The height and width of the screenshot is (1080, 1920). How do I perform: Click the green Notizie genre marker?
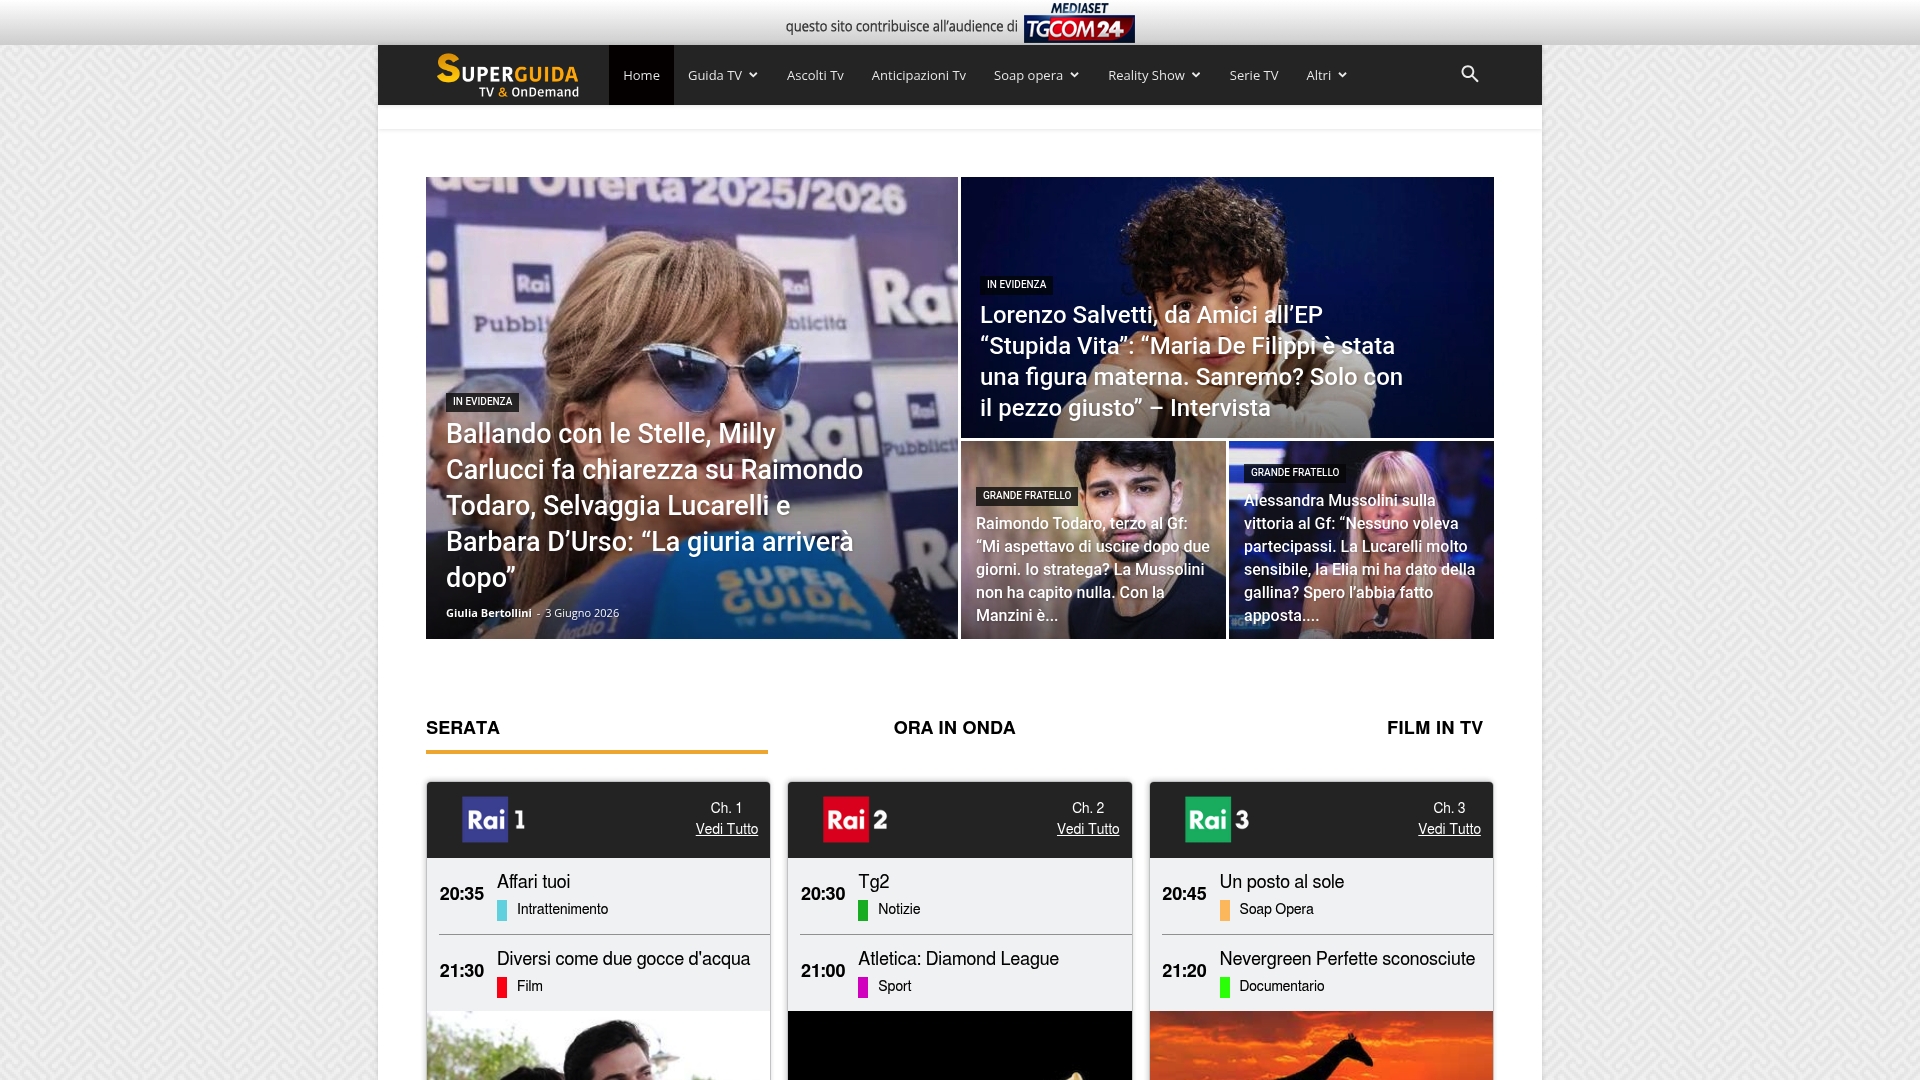[x=863, y=910]
